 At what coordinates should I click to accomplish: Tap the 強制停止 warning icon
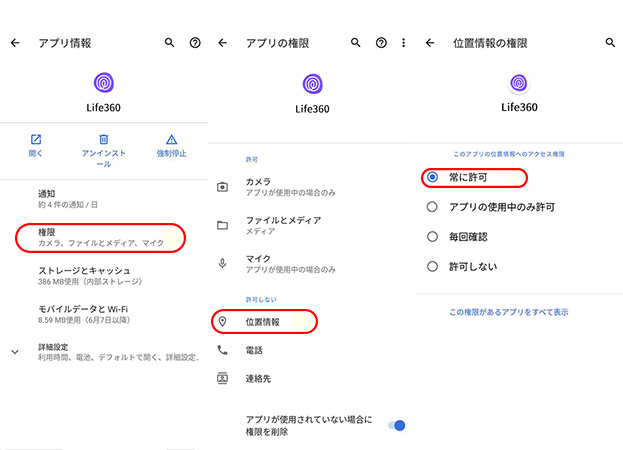pyautogui.click(x=172, y=139)
